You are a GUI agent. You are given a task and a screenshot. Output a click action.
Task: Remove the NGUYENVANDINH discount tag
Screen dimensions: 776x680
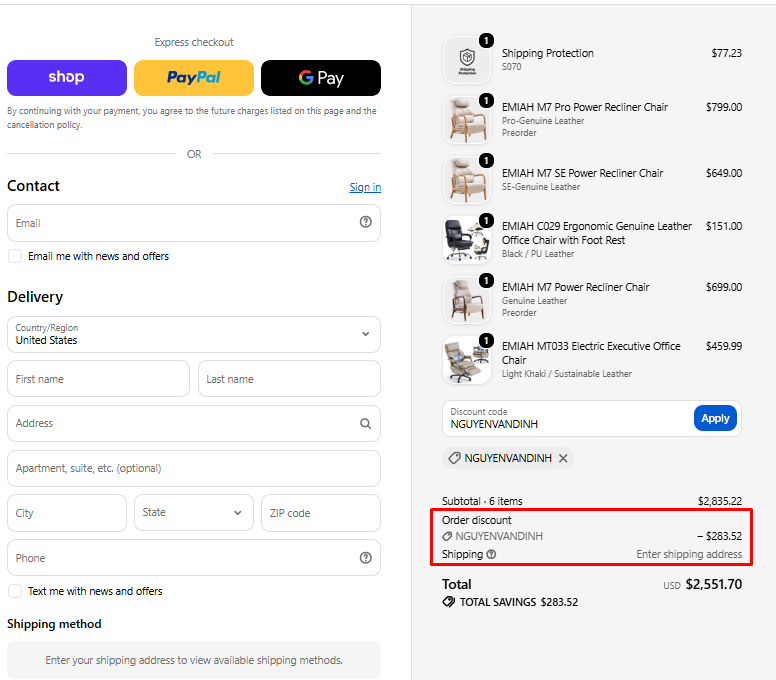[x=563, y=458]
